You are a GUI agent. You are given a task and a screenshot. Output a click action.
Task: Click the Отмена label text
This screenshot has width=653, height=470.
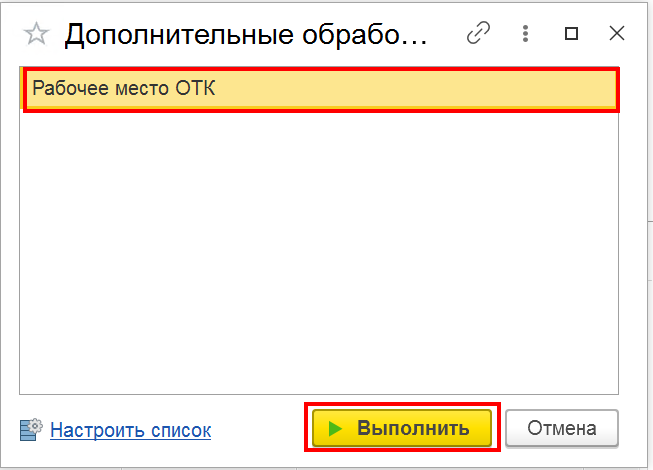click(562, 428)
